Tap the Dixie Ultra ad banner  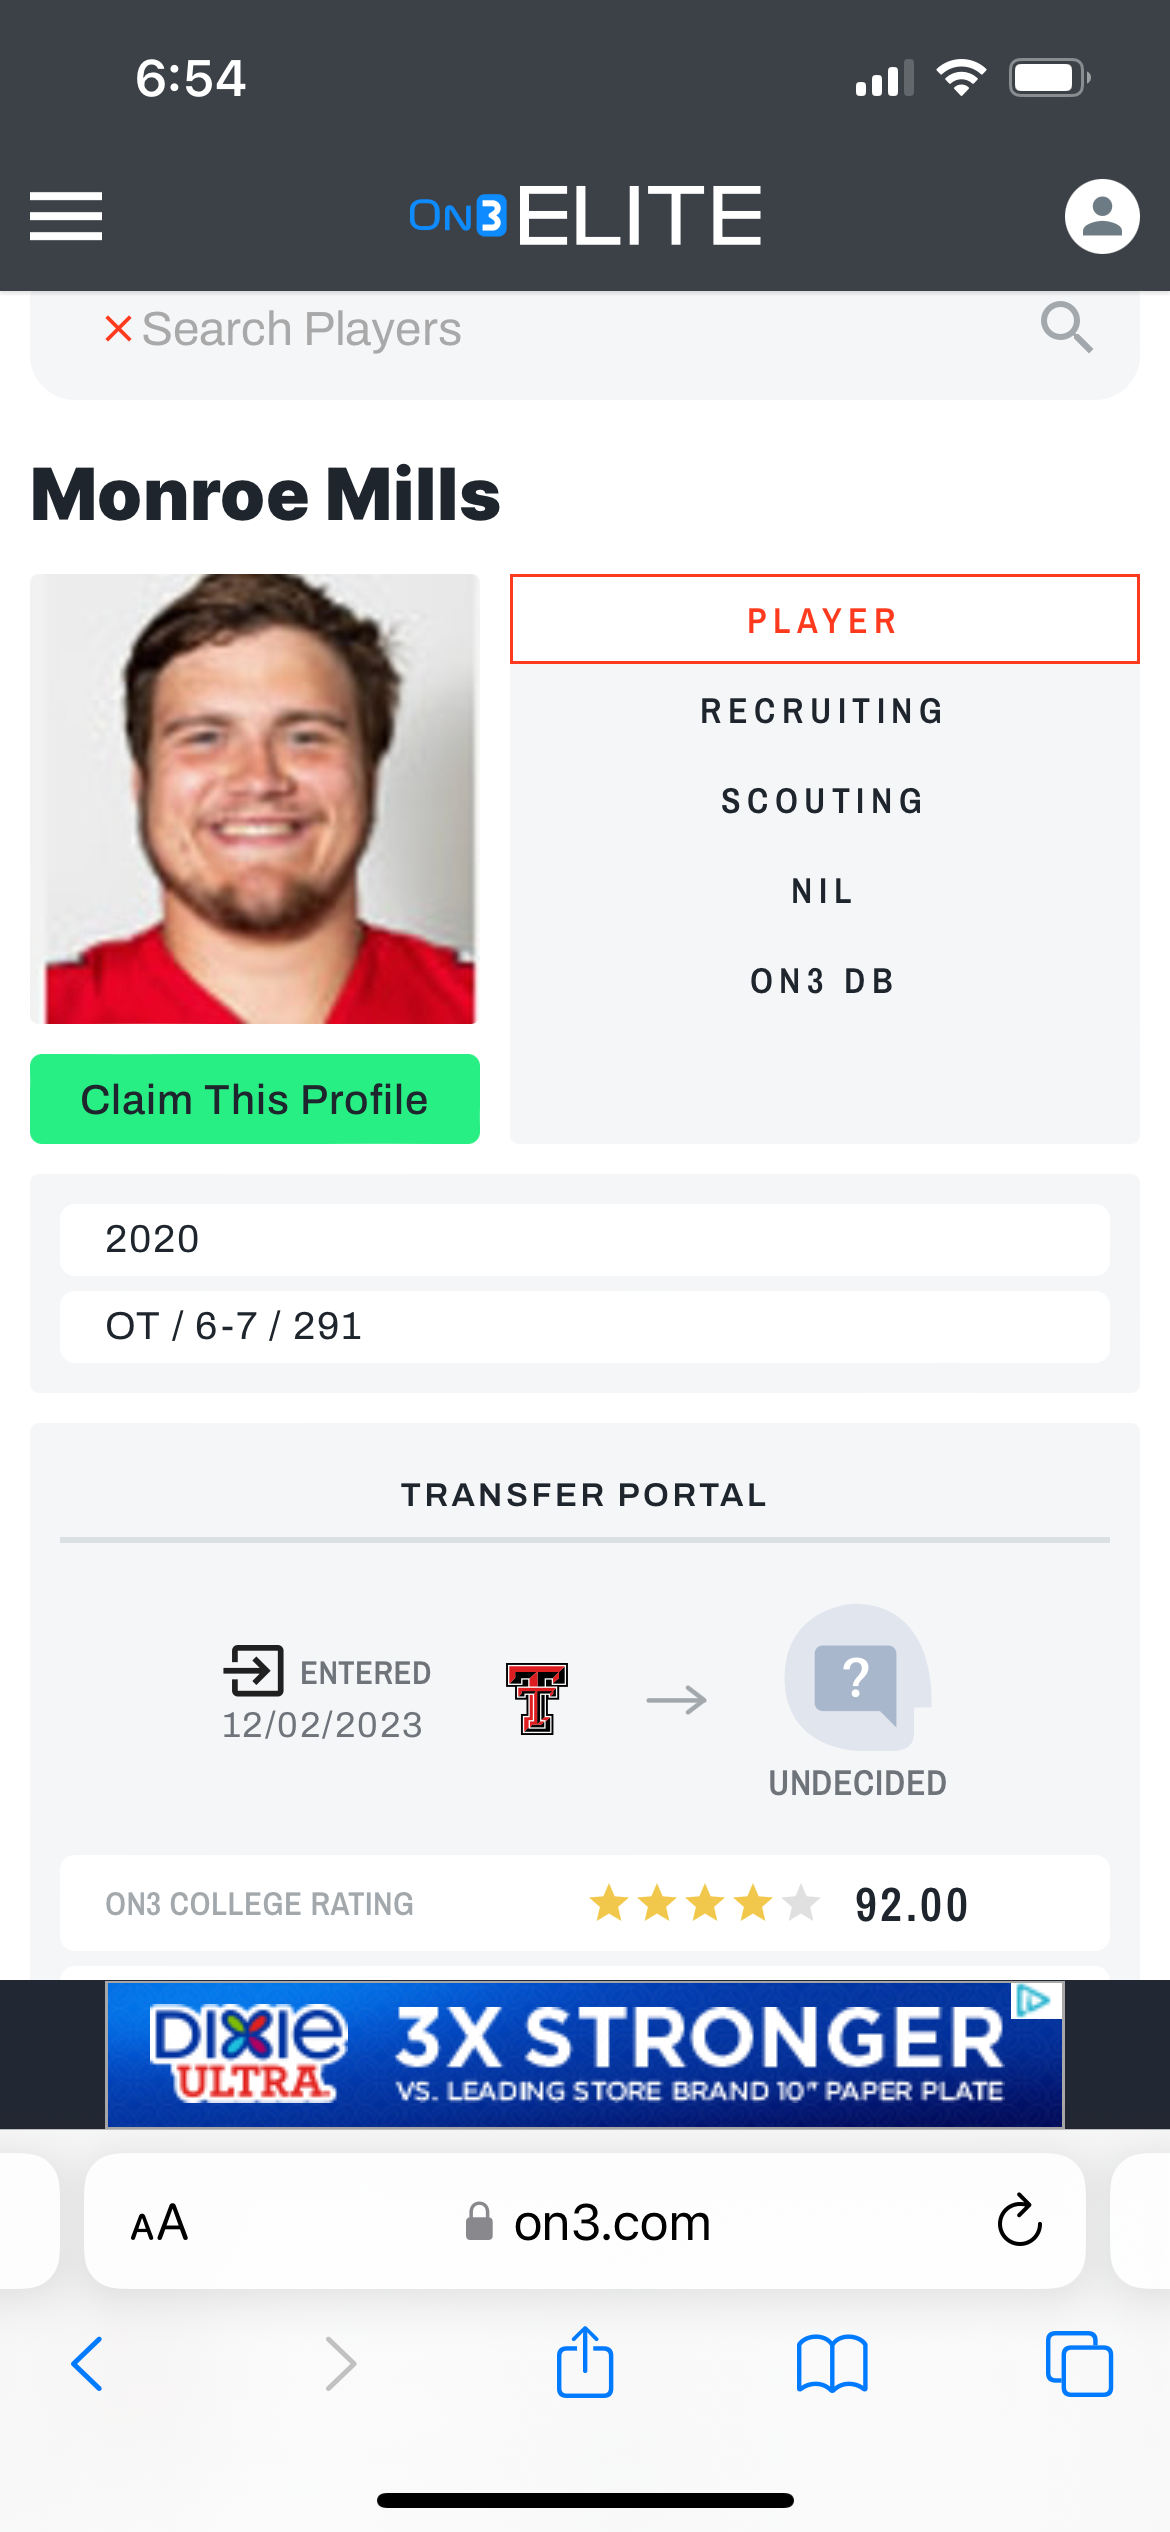point(584,2054)
